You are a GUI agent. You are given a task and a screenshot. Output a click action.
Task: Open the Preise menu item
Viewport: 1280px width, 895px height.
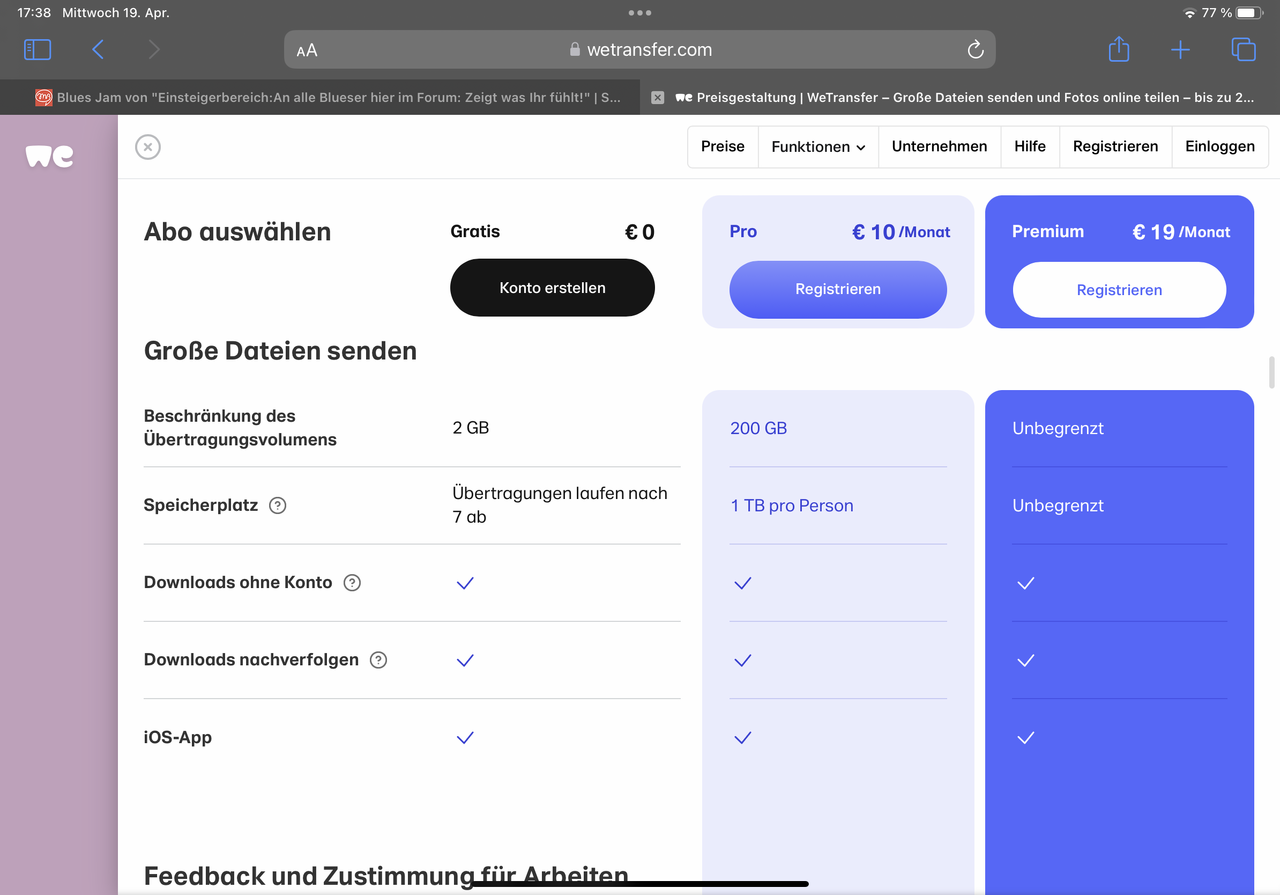(723, 146)
